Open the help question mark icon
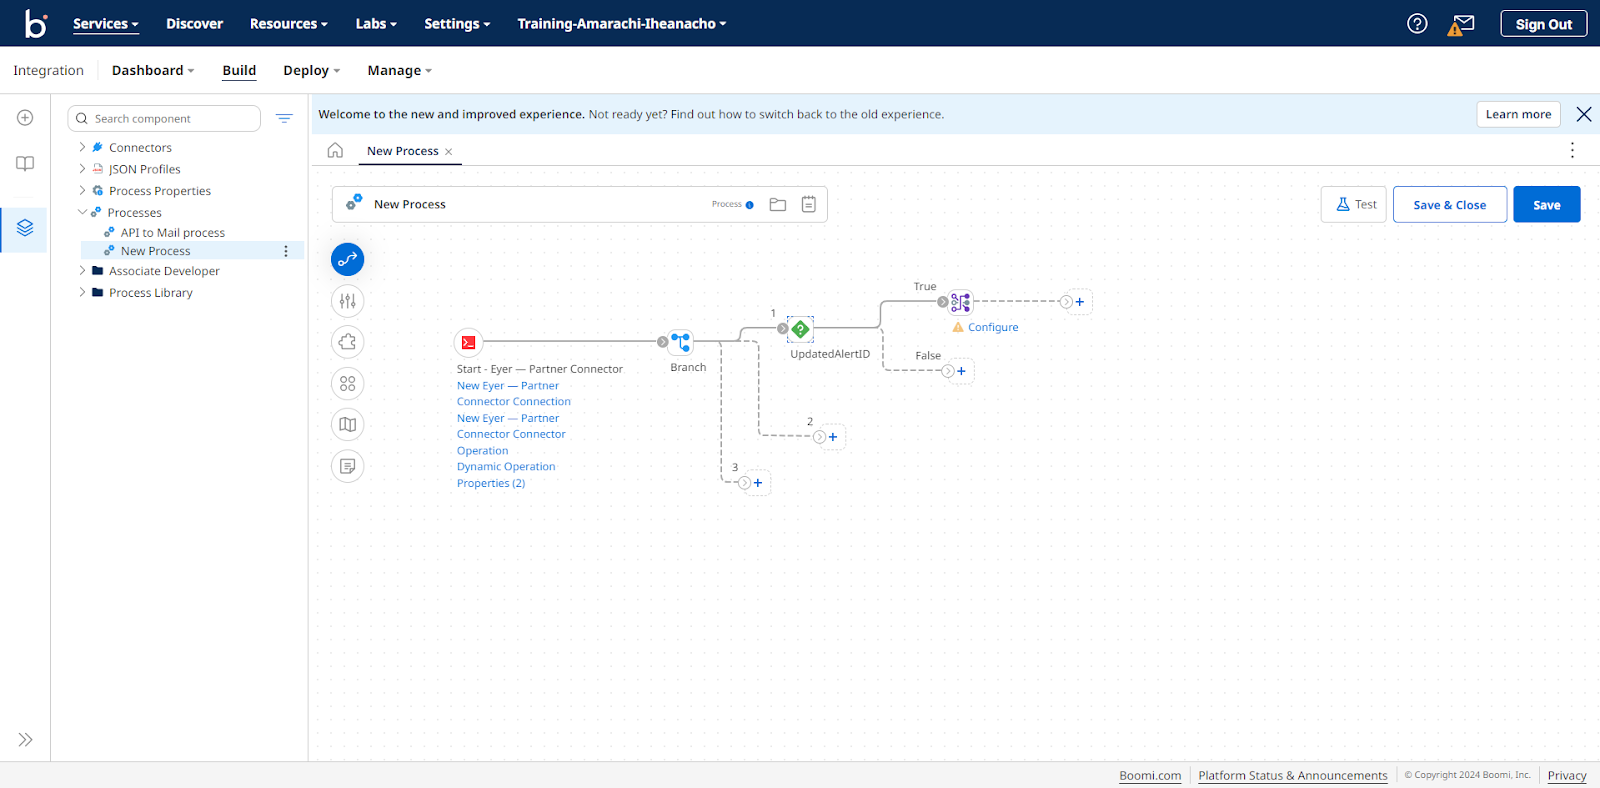Screen dimensions: 1600x788 pyautogui.click(x=1417, y=23)
